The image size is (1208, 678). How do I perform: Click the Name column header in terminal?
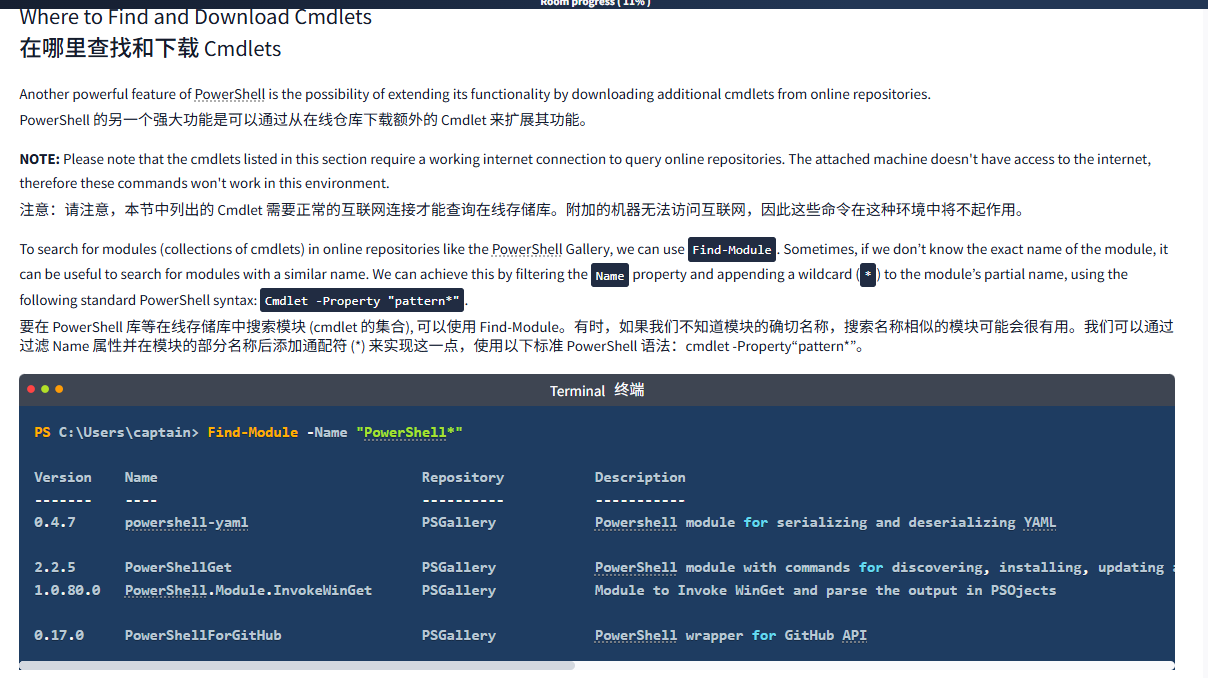(x=141, y=477)
